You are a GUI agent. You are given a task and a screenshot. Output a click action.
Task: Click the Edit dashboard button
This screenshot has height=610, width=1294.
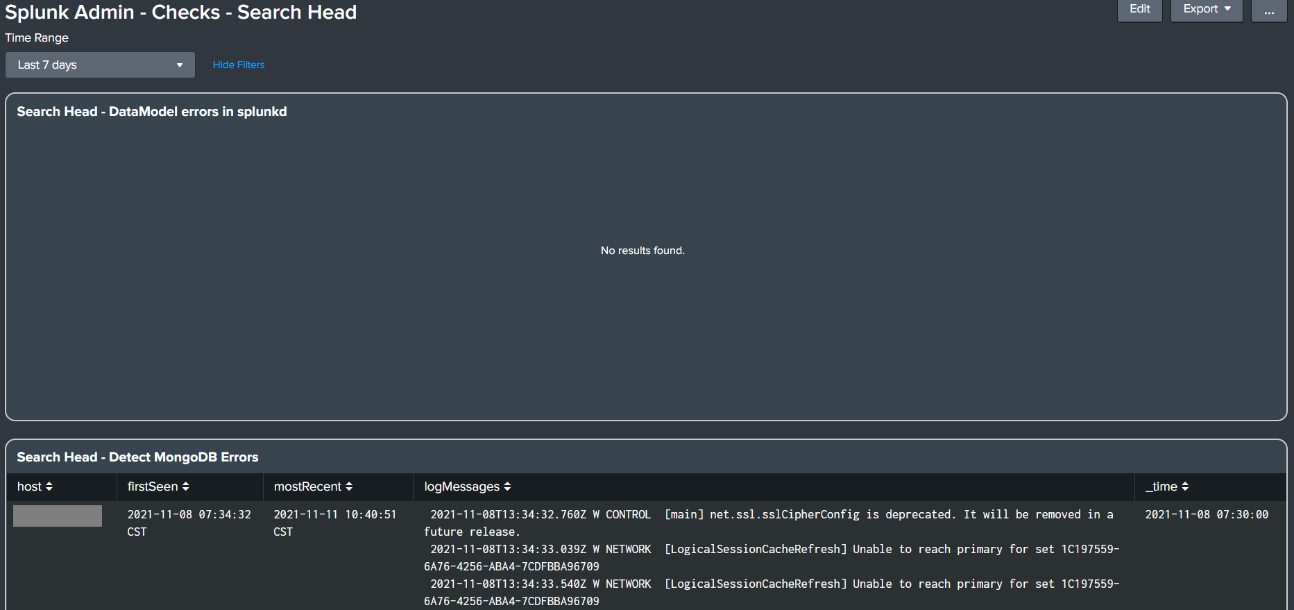tap(1139, 9)
